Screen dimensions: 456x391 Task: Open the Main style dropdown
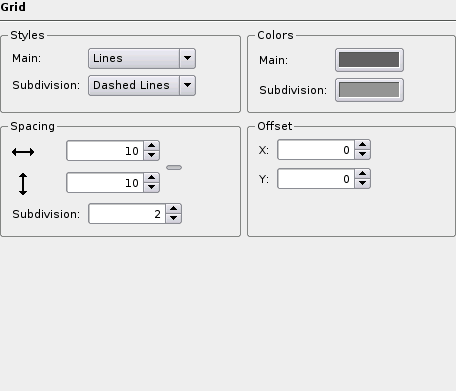click(142, 58)
